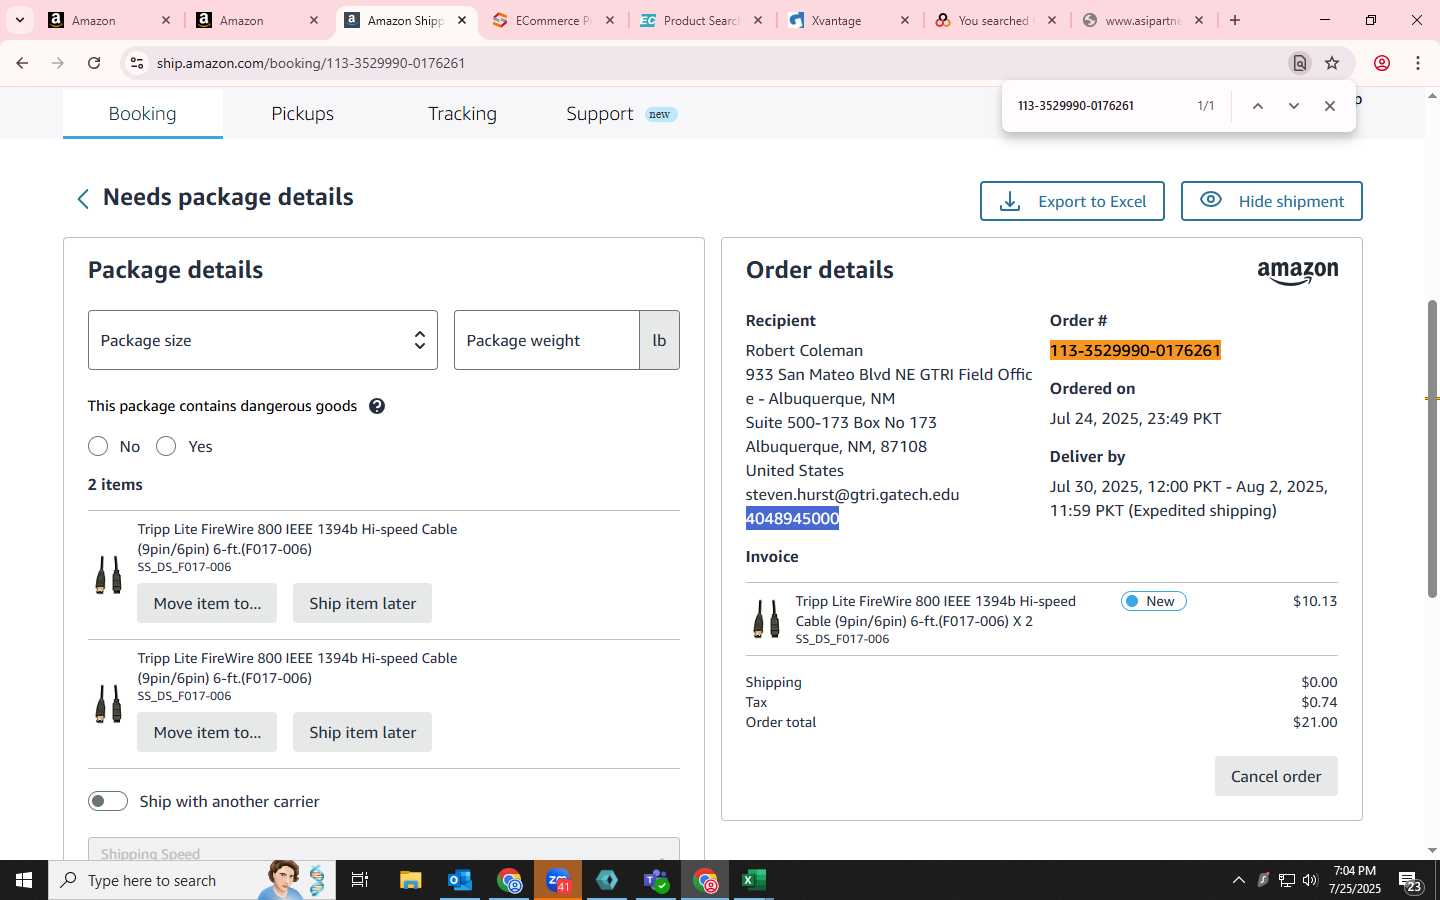Screen dimensions: 1440x900
Task: Open the tab search dropdown arrow
Action: [20, 20]
